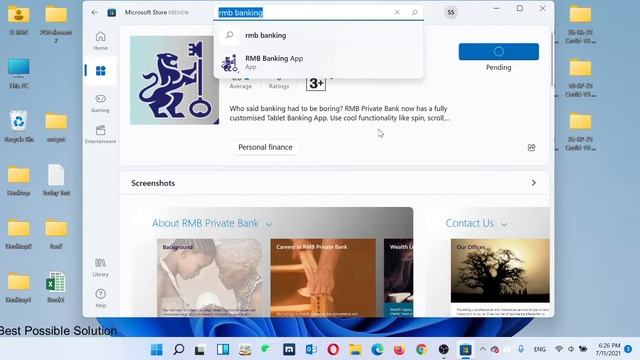Open Wi-Fi network tray icon
This screenshot has width=640, height=360.
coord(559,349)
